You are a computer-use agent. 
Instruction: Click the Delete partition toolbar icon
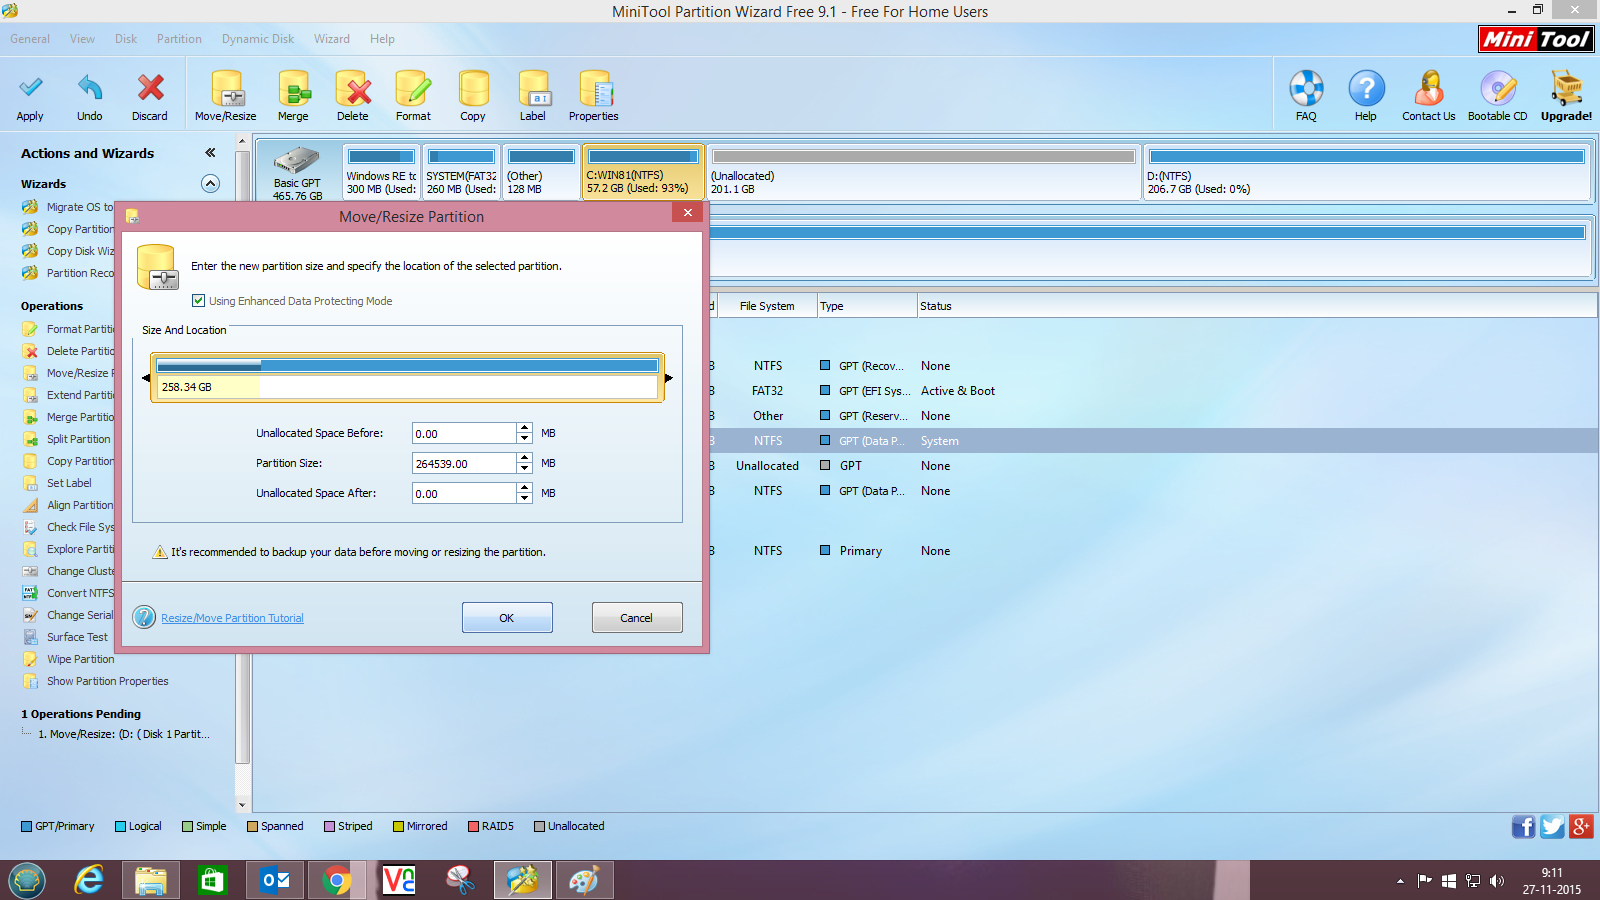point(353,88)
